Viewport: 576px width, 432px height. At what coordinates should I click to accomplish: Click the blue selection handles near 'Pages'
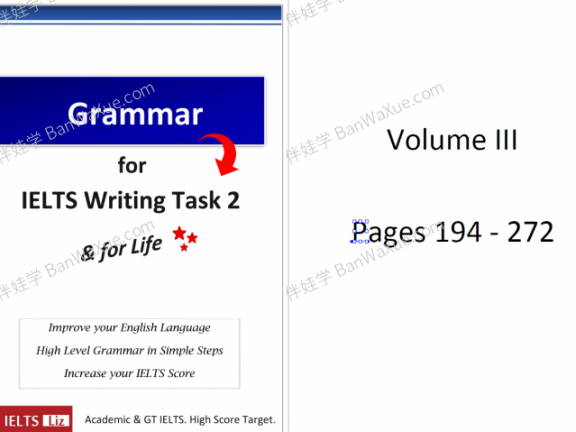(x=360, y=231)
